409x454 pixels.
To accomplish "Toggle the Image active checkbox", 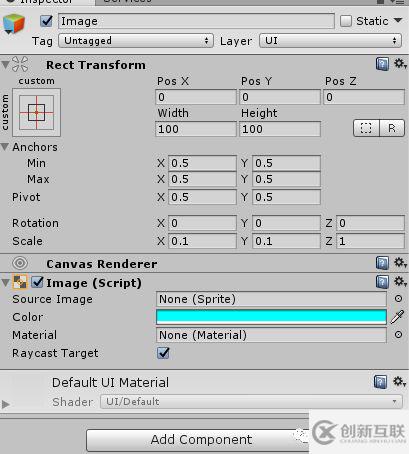I will (x=46, y=21).
